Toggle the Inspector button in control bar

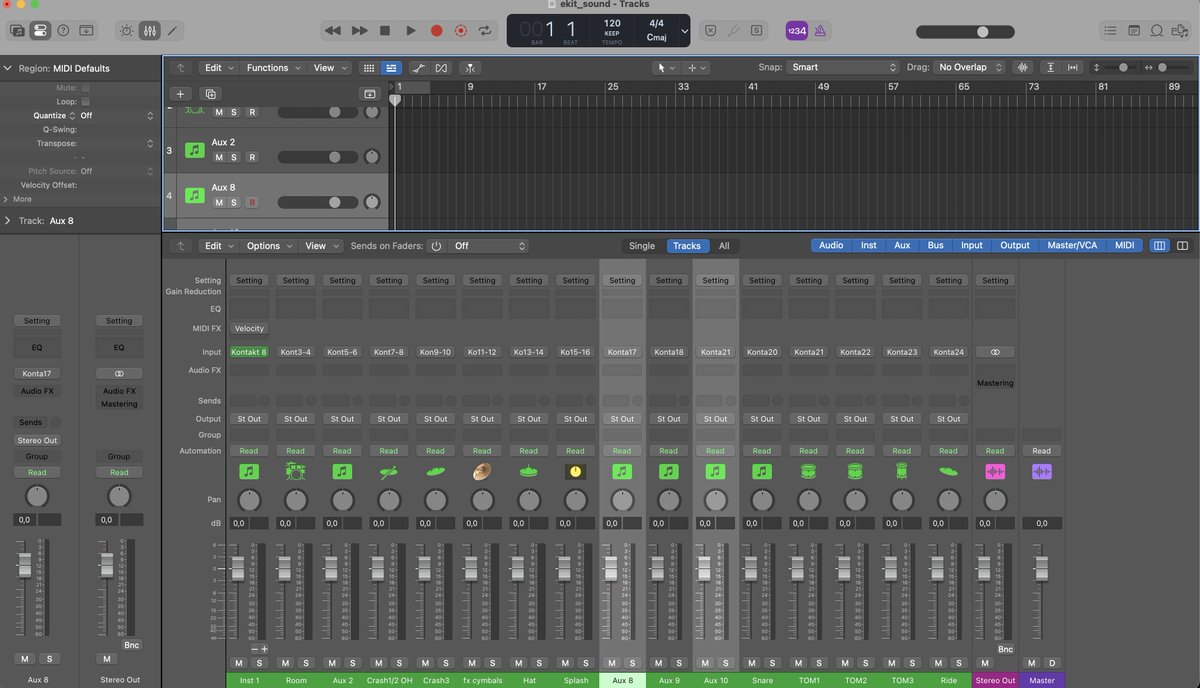click(x=40, y=31)
